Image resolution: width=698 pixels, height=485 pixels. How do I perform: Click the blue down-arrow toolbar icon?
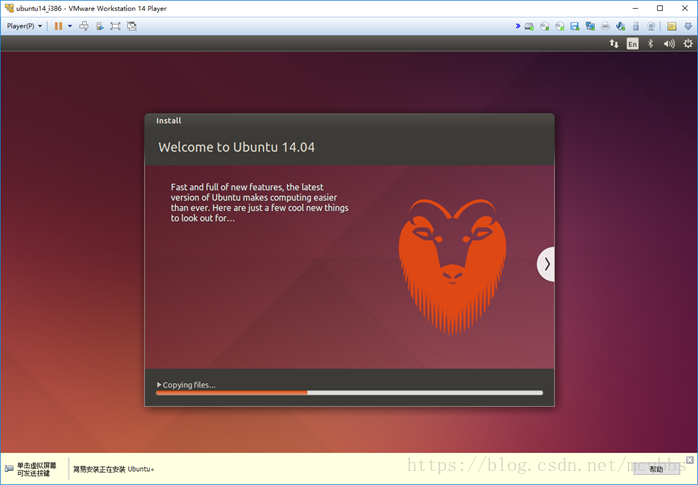coord(688,26)
